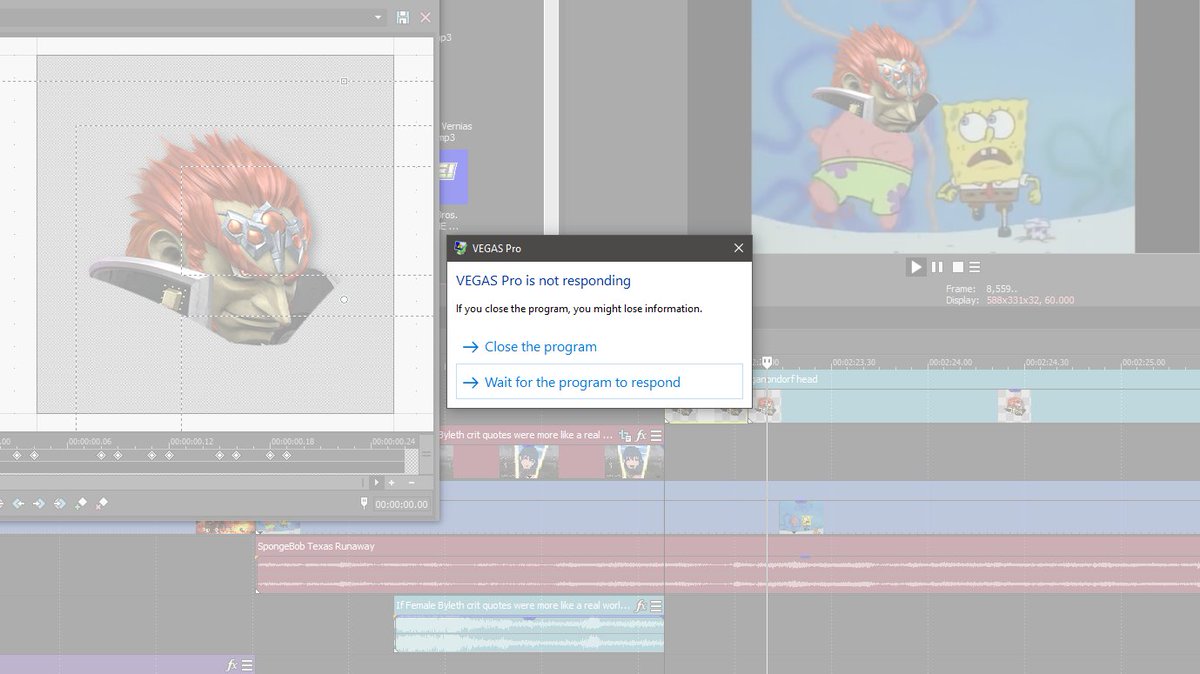
Task: Select the Ganondorf head clip on the timeline
Action: [x=975, y=397]
